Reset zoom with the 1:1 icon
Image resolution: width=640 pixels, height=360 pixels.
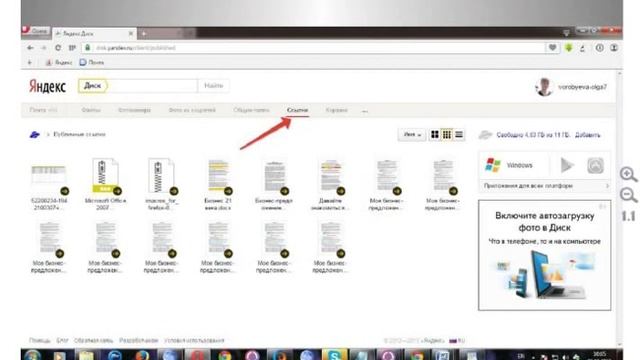pyautogui.click(x=628, y=216)
